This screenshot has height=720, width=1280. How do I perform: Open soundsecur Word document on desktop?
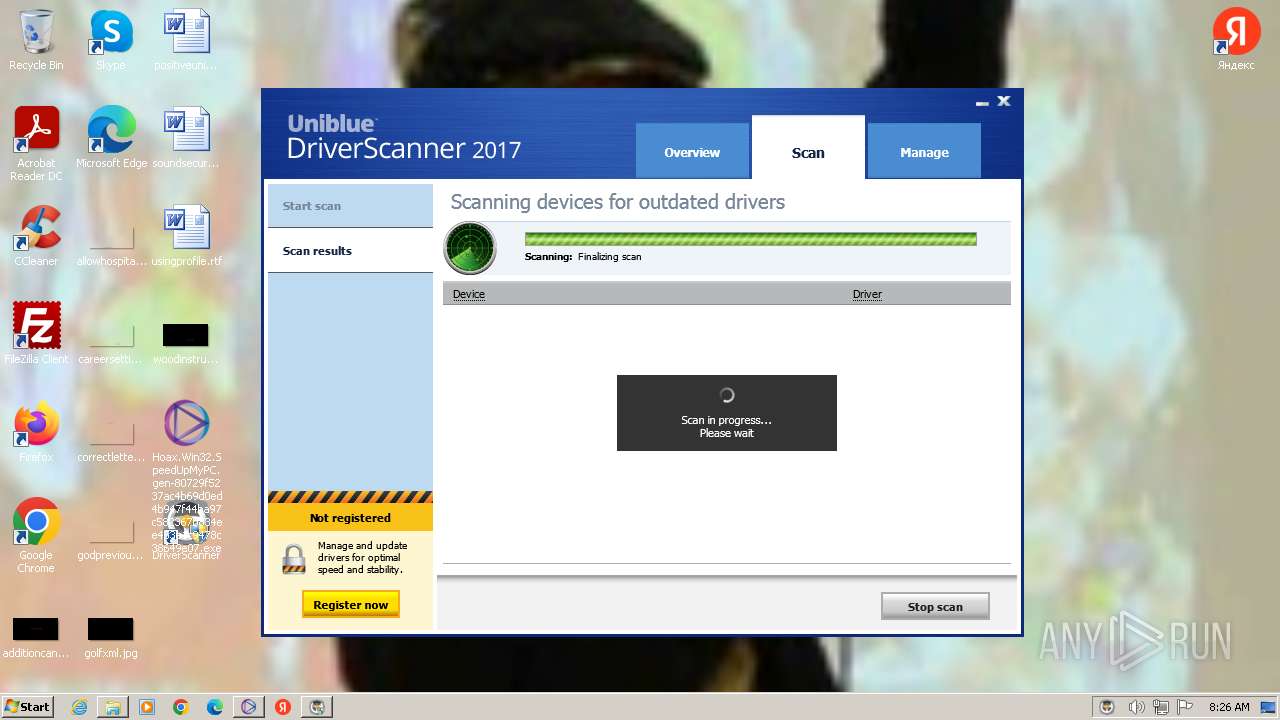pyautogui.click(x=186, y=138)
